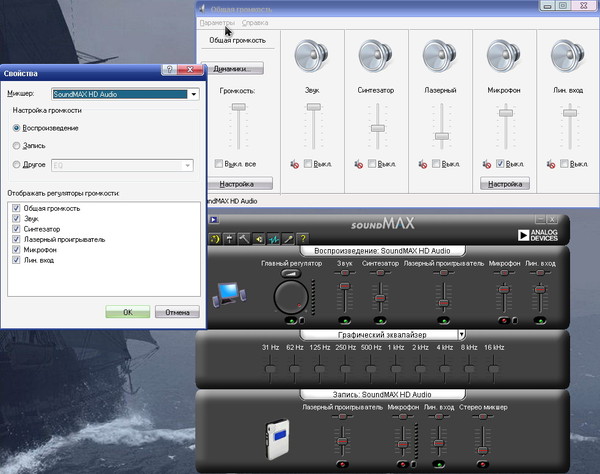Viewport: 600px width, 474px height.
Task: Click the Динамики button
Action: (x=232, y=69)
